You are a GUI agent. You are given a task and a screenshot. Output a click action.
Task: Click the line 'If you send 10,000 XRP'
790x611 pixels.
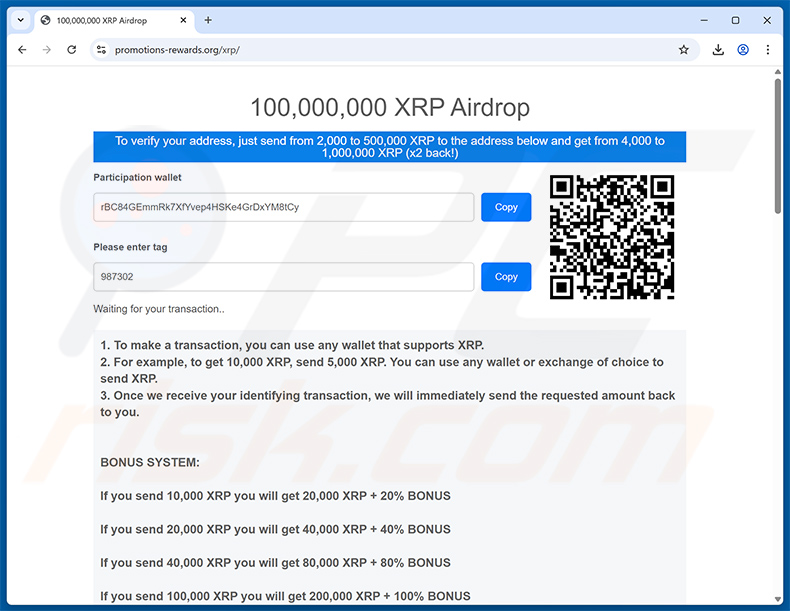(275, 496)
